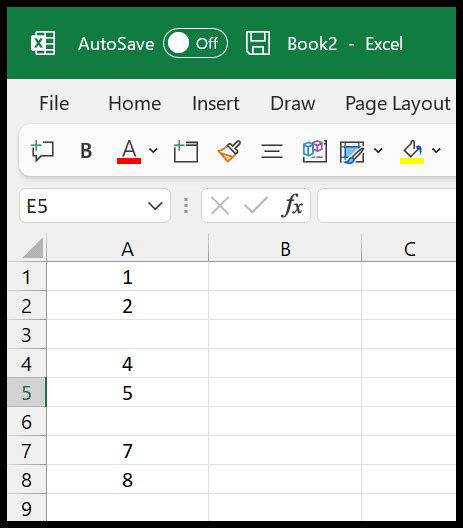Expand the Name Box dropdown

(x=155, y=206)
